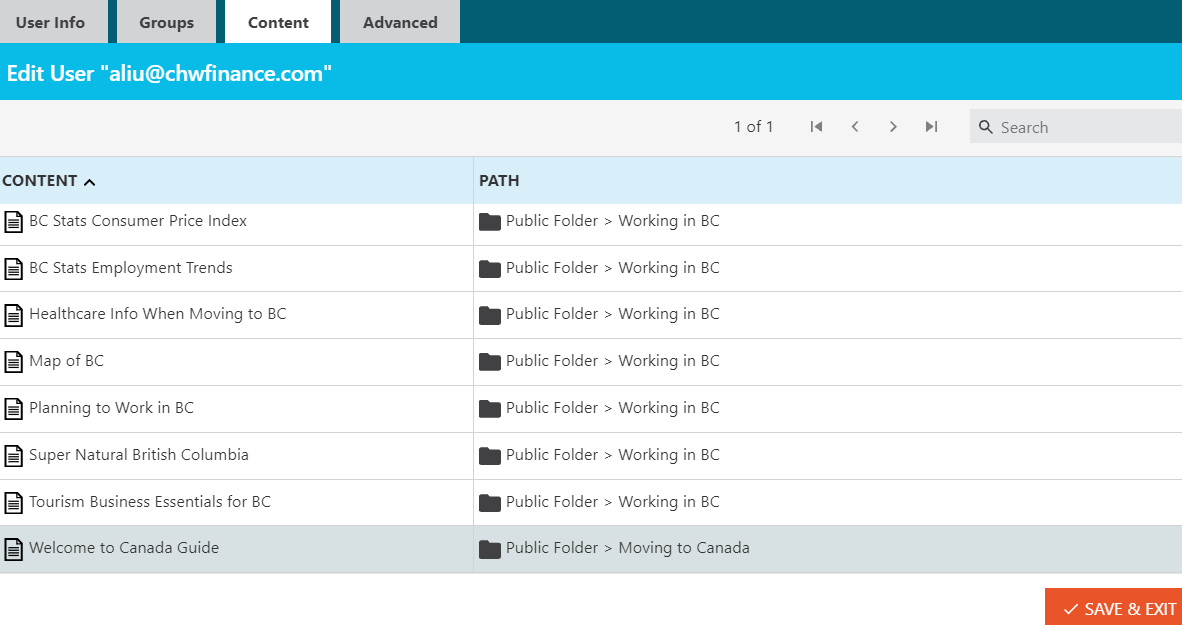Click the "1 of 1" page indicator
The image size is (1182, 625).
tap(754, 127)
